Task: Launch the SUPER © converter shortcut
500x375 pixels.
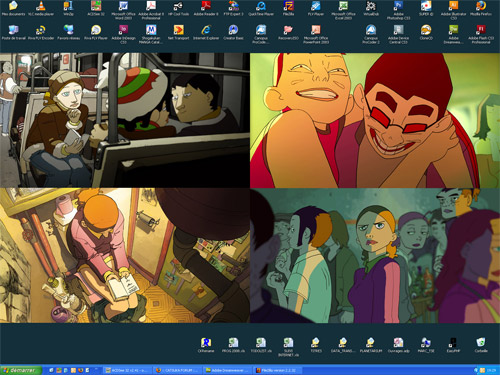Action: (426, 8)
